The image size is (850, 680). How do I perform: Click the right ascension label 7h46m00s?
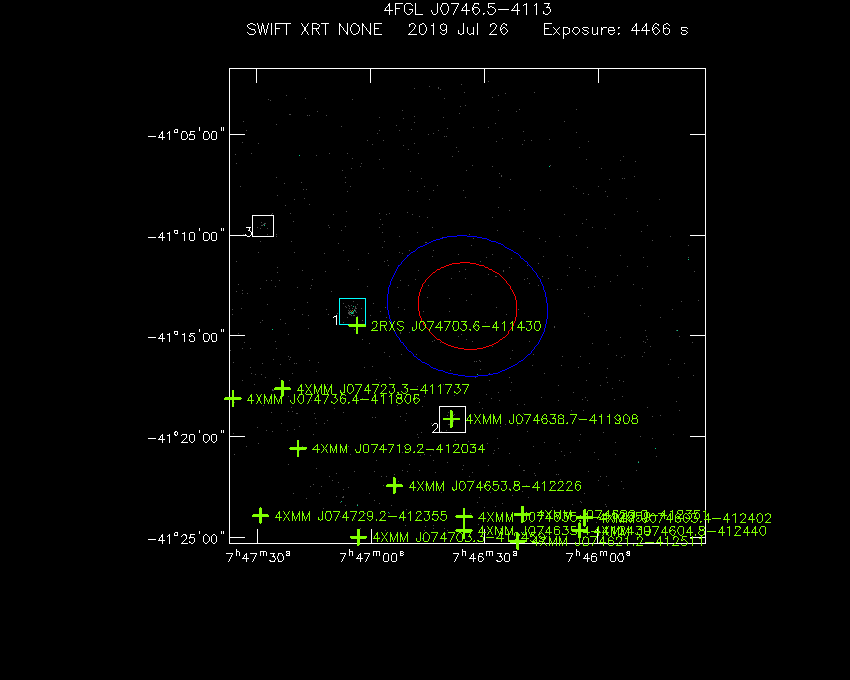point(598,557)
